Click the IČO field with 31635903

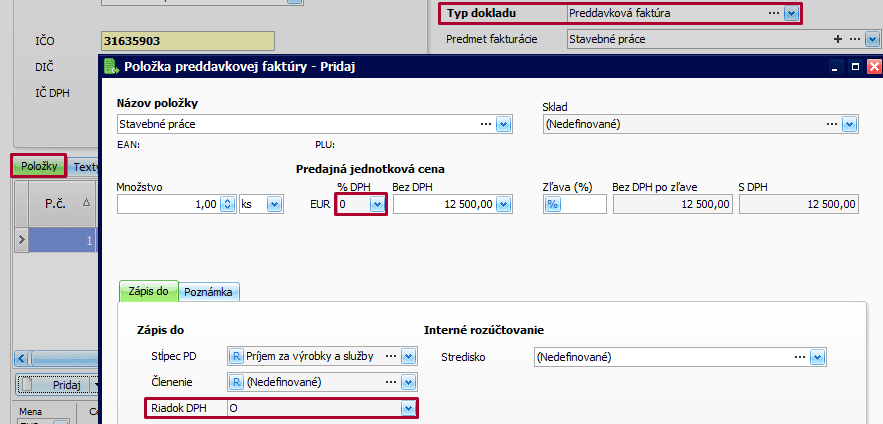186,41
